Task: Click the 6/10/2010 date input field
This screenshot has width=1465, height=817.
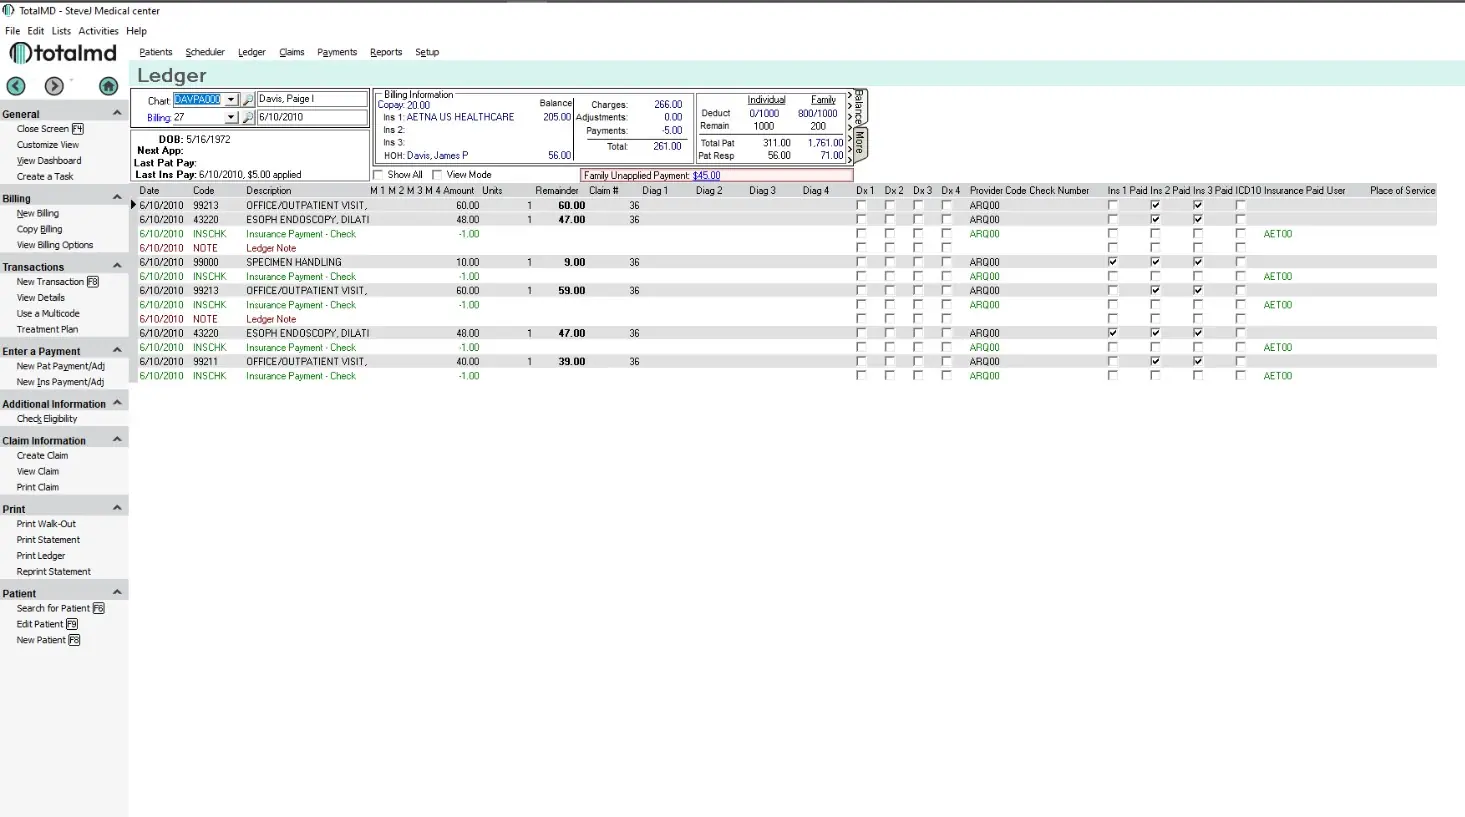Action: (310, 117)
